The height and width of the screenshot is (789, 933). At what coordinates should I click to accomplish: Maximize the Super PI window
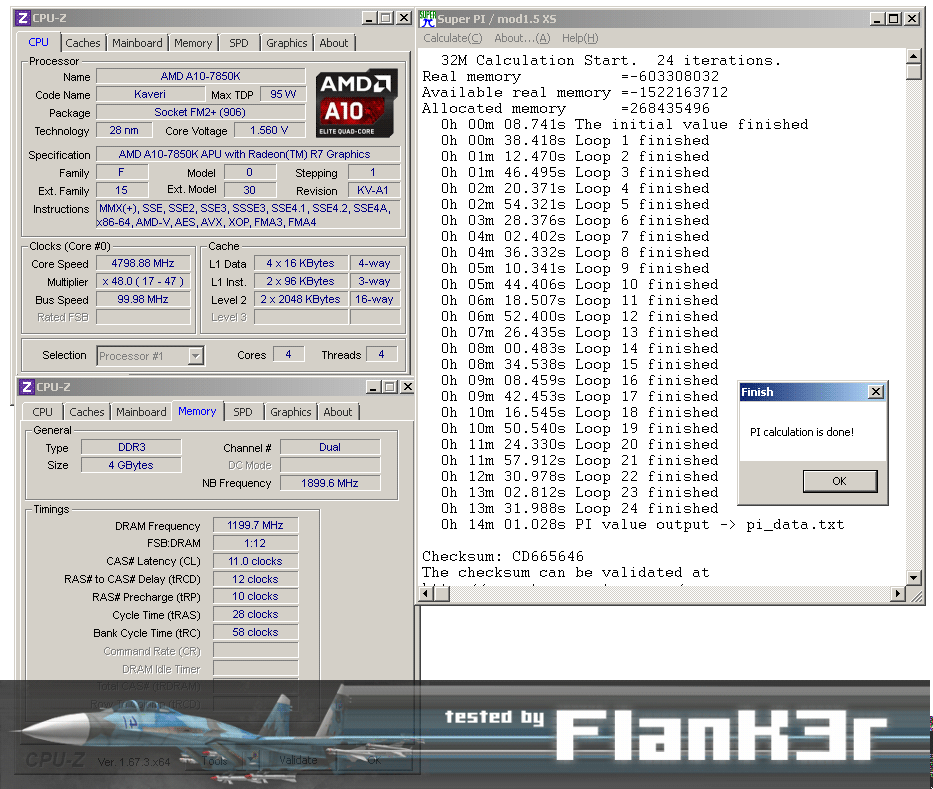[x=894, y=19]
